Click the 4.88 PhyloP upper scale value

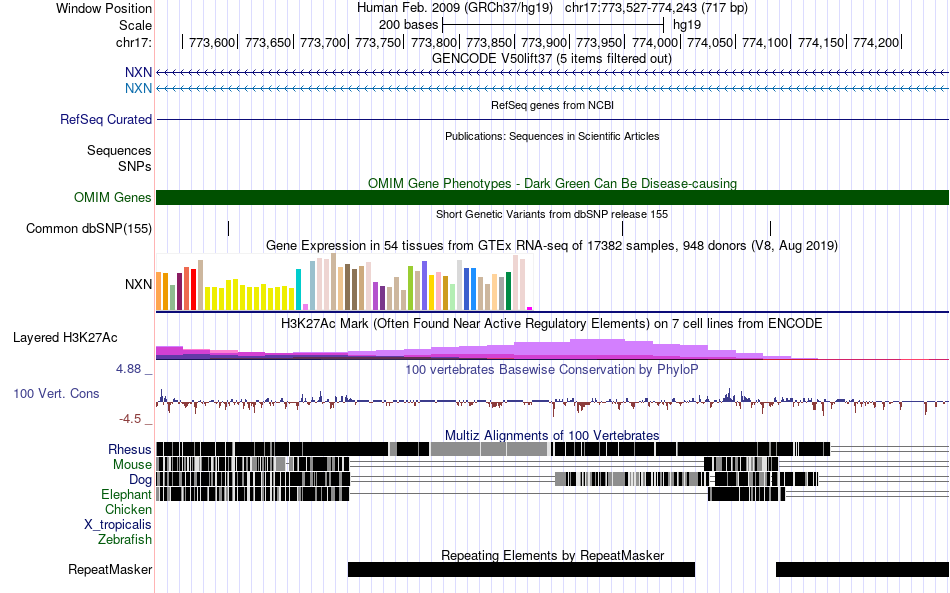(128, 369)
